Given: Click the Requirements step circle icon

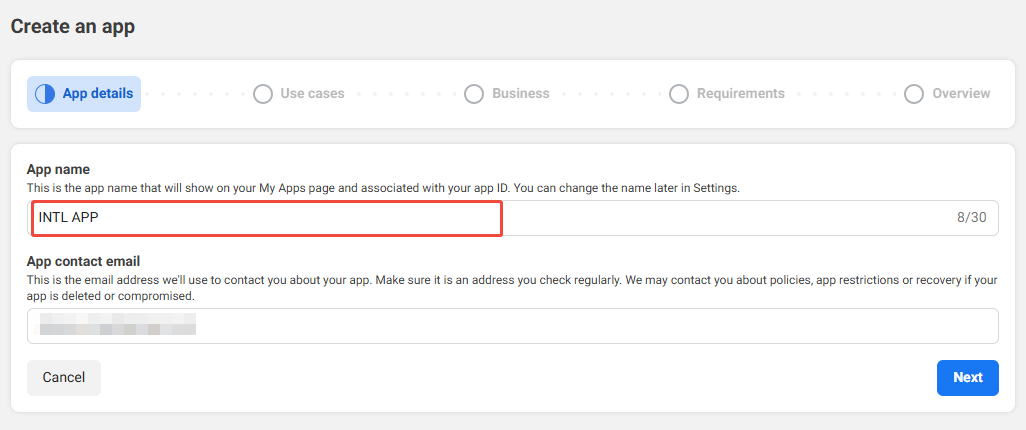Looking at the screenshot, I should click(x=679, y=94).
